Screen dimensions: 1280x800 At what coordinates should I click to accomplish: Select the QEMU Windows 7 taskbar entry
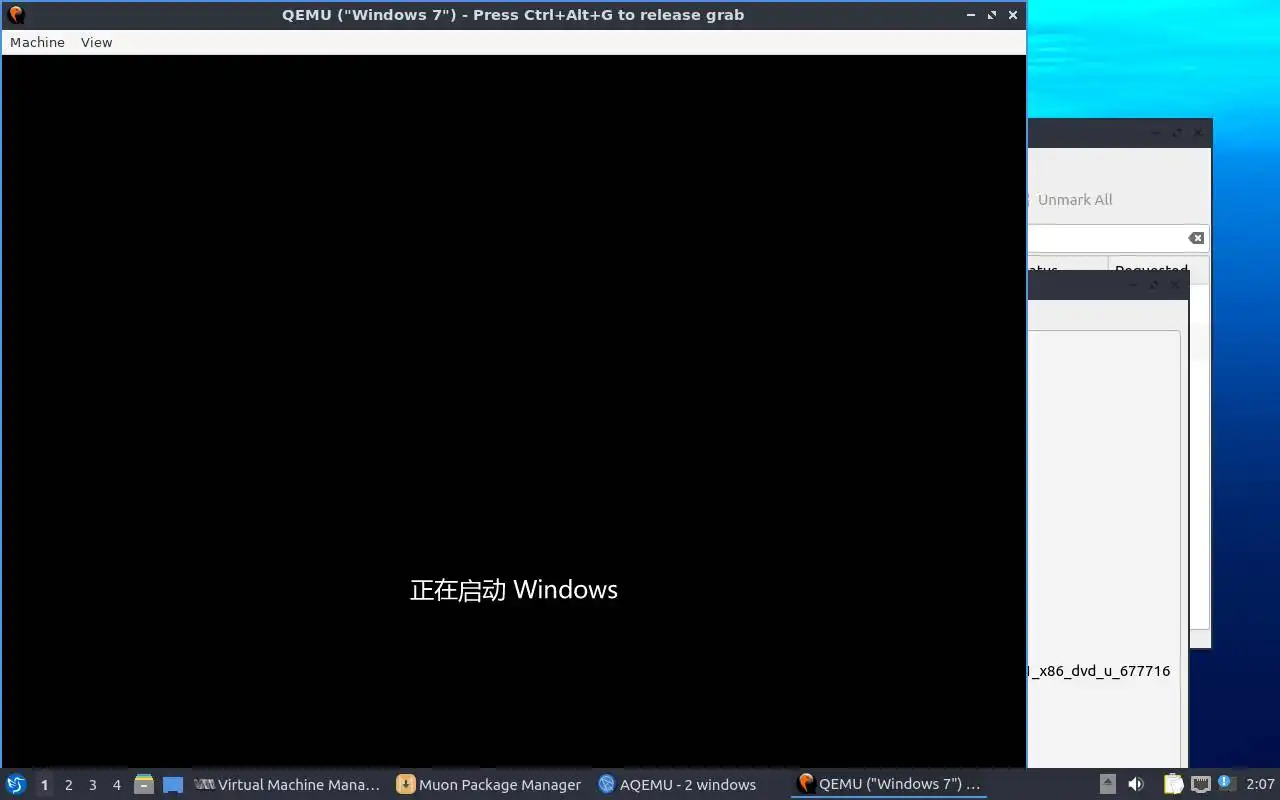pyautogui.click(x=889, y=785)
